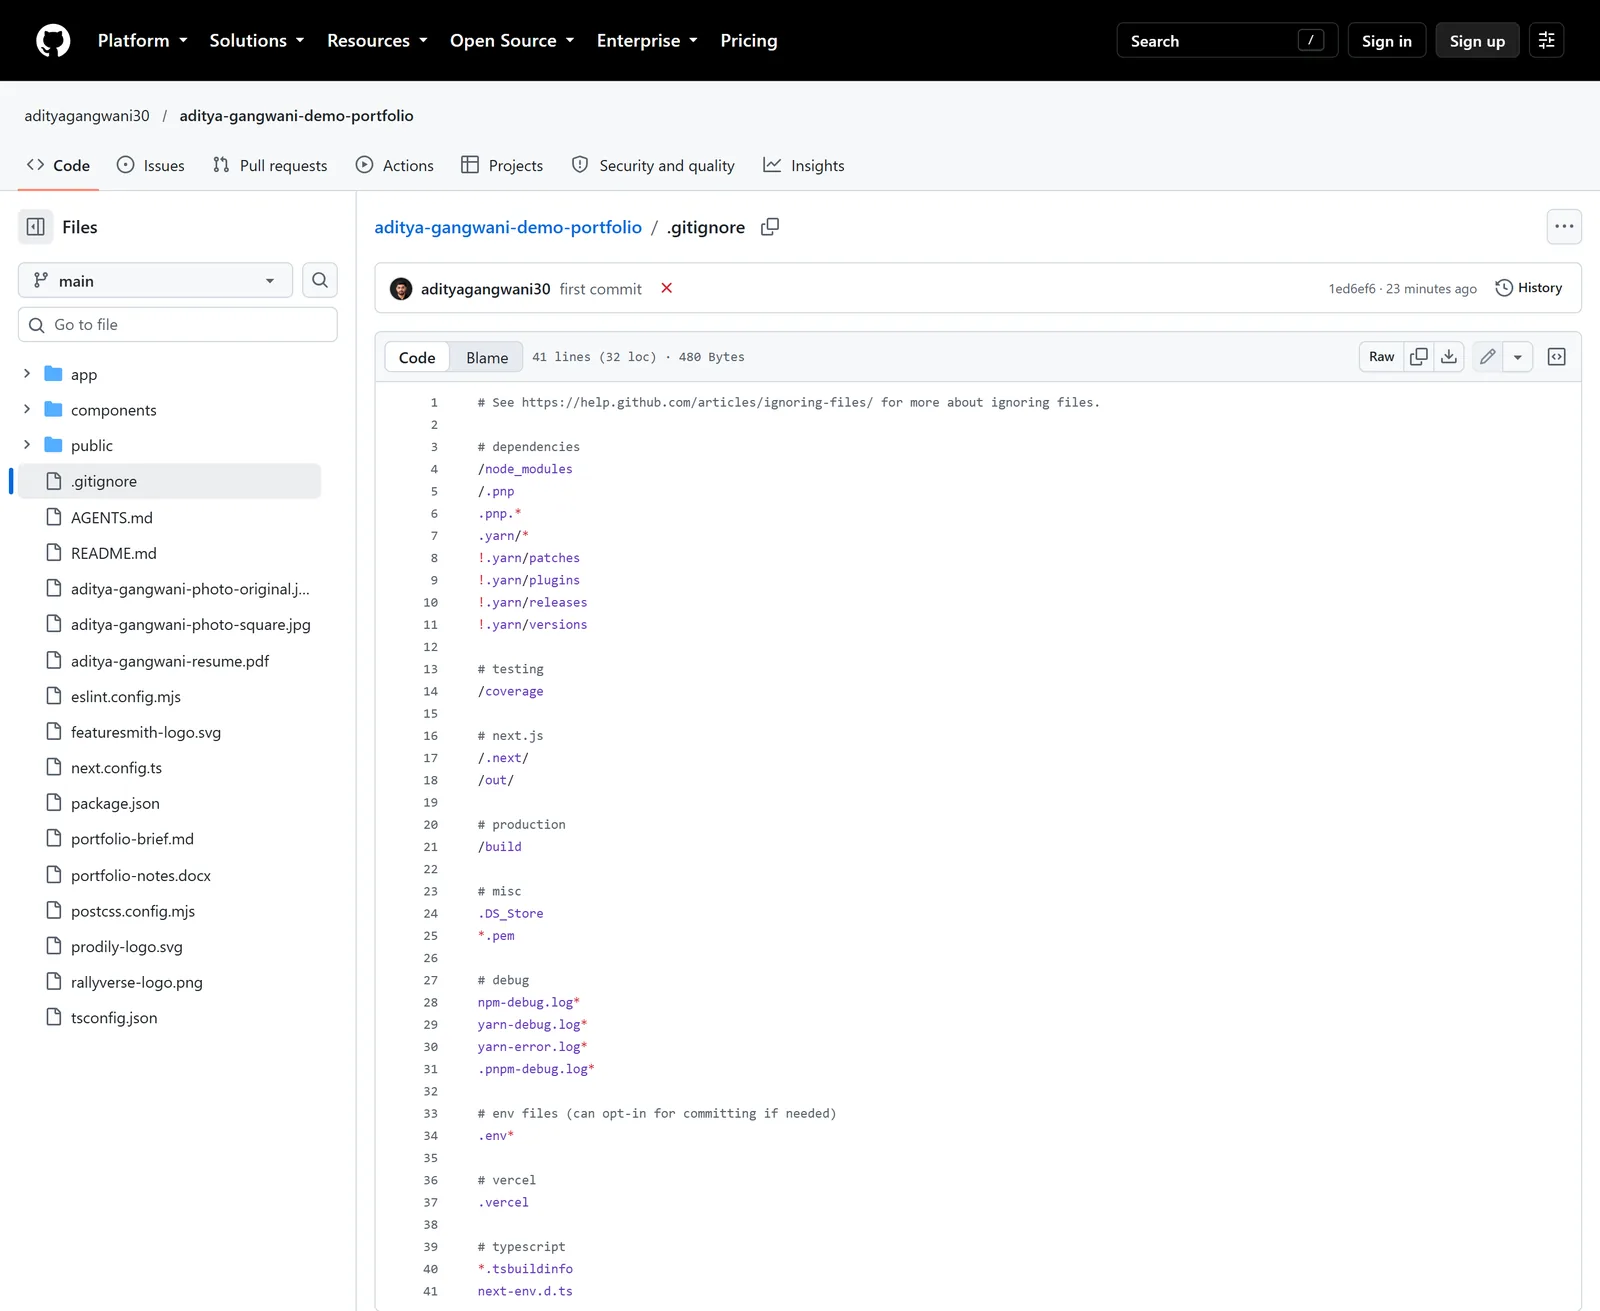Collapse the Files side panel icon
1600x1311 pixels.
coord(35,227)
